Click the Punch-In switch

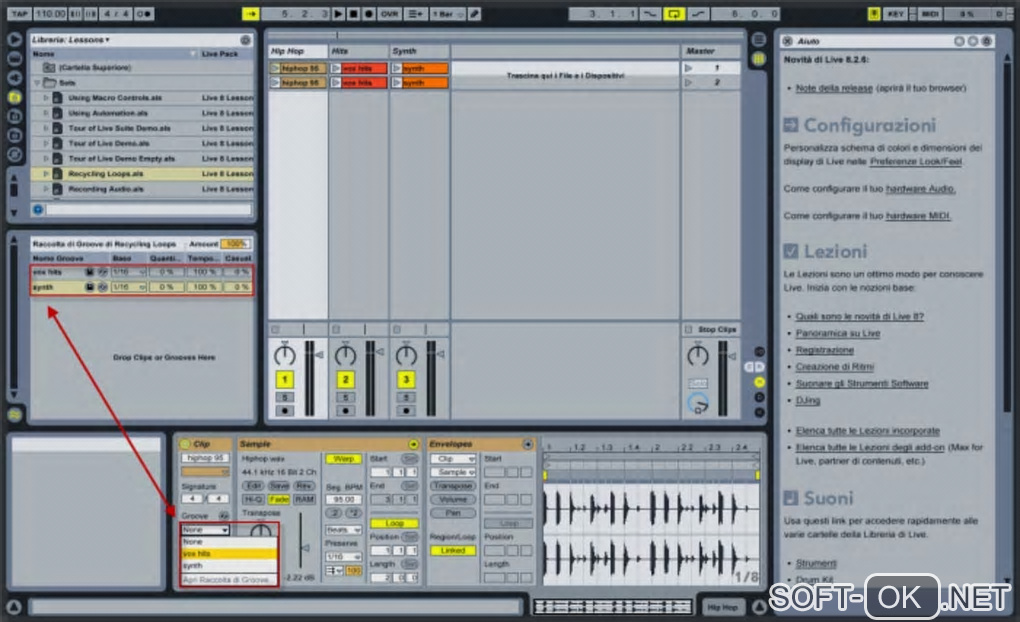(650, 13)
